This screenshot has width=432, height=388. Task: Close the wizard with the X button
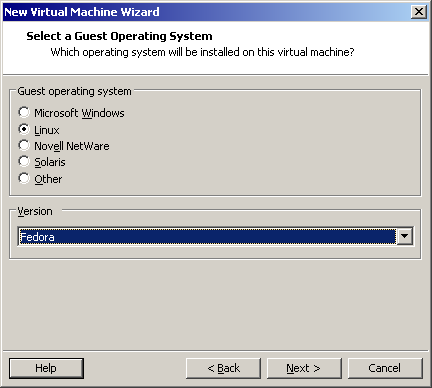tap(419, 12)
